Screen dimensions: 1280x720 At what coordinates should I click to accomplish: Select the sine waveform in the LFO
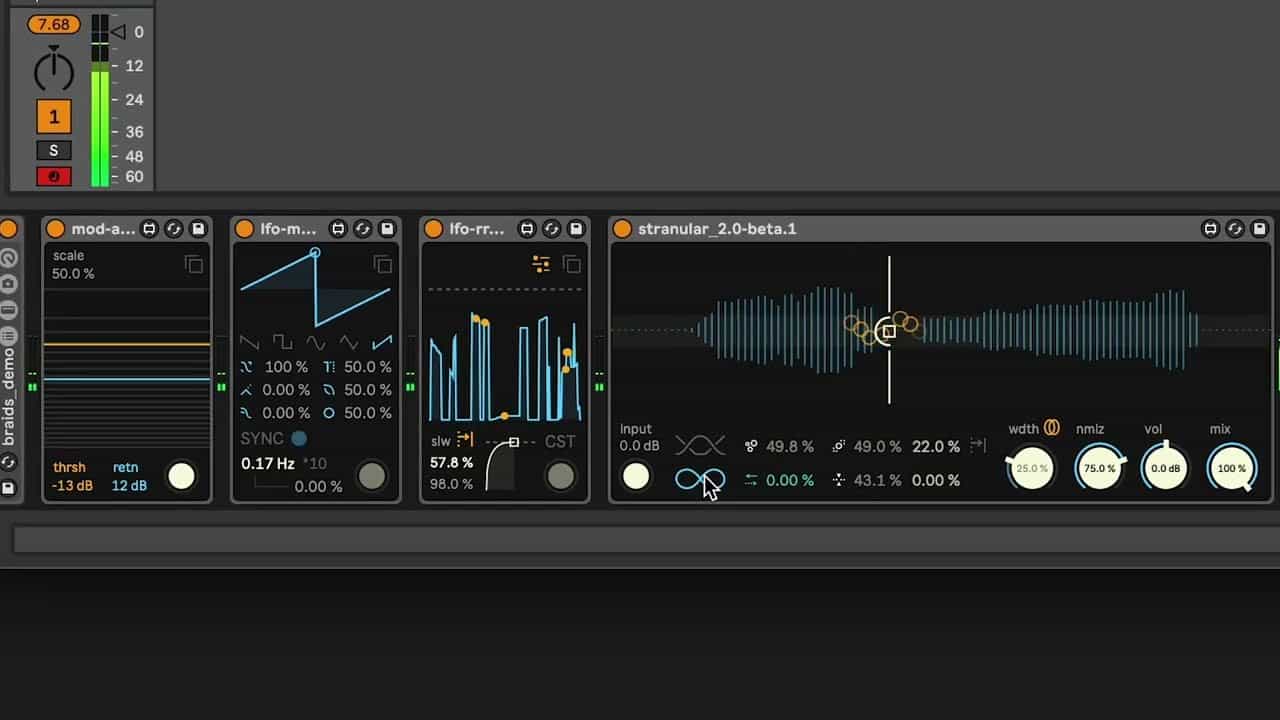pos(316,342)
